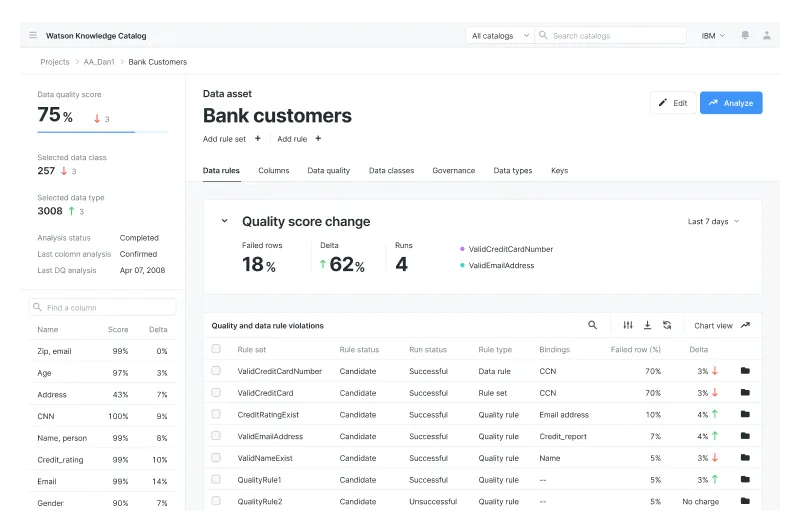Sort columns list by Score header
800x530 pixels.
pyautogui.click(x=118, y=330)
